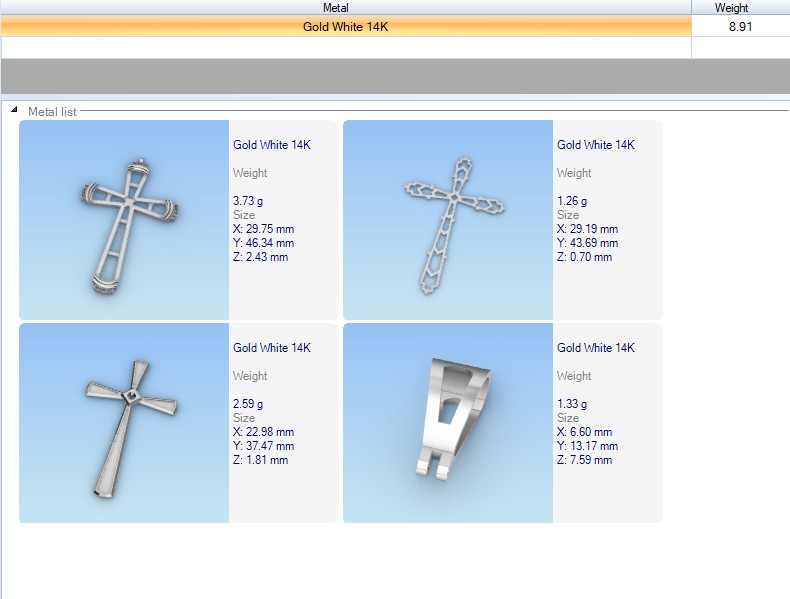The height and width of the screenshot is (599, 790).
Task: Click the empty row below Gold White 14K
Action: [345, 47]
